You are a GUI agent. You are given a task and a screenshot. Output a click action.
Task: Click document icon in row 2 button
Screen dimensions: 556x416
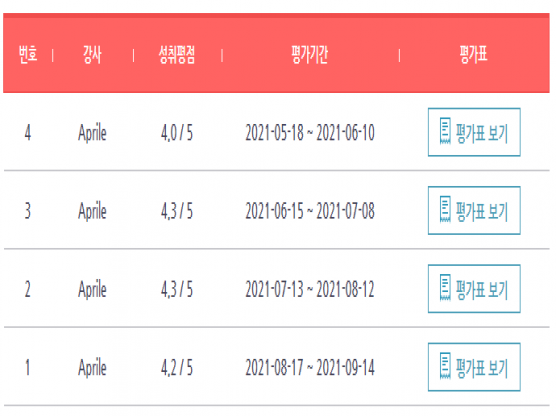[x=445, y=288]
